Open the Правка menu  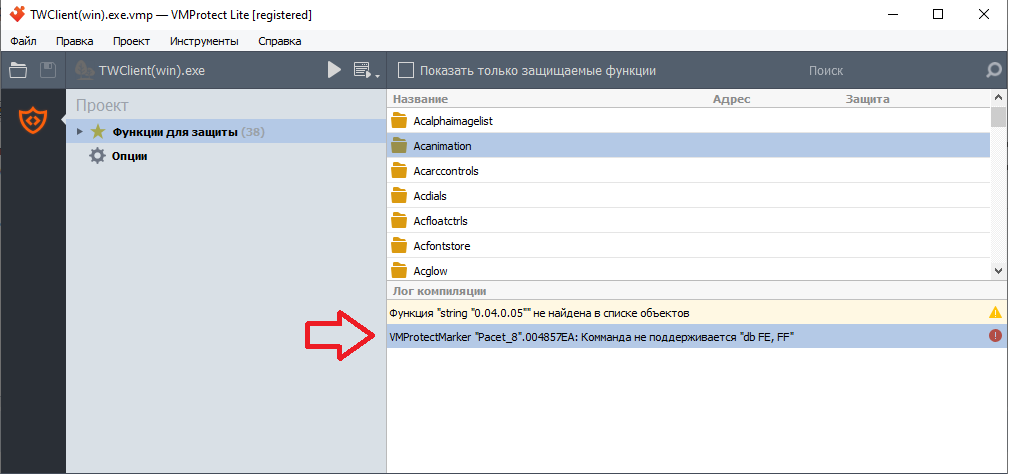(75, 41)
